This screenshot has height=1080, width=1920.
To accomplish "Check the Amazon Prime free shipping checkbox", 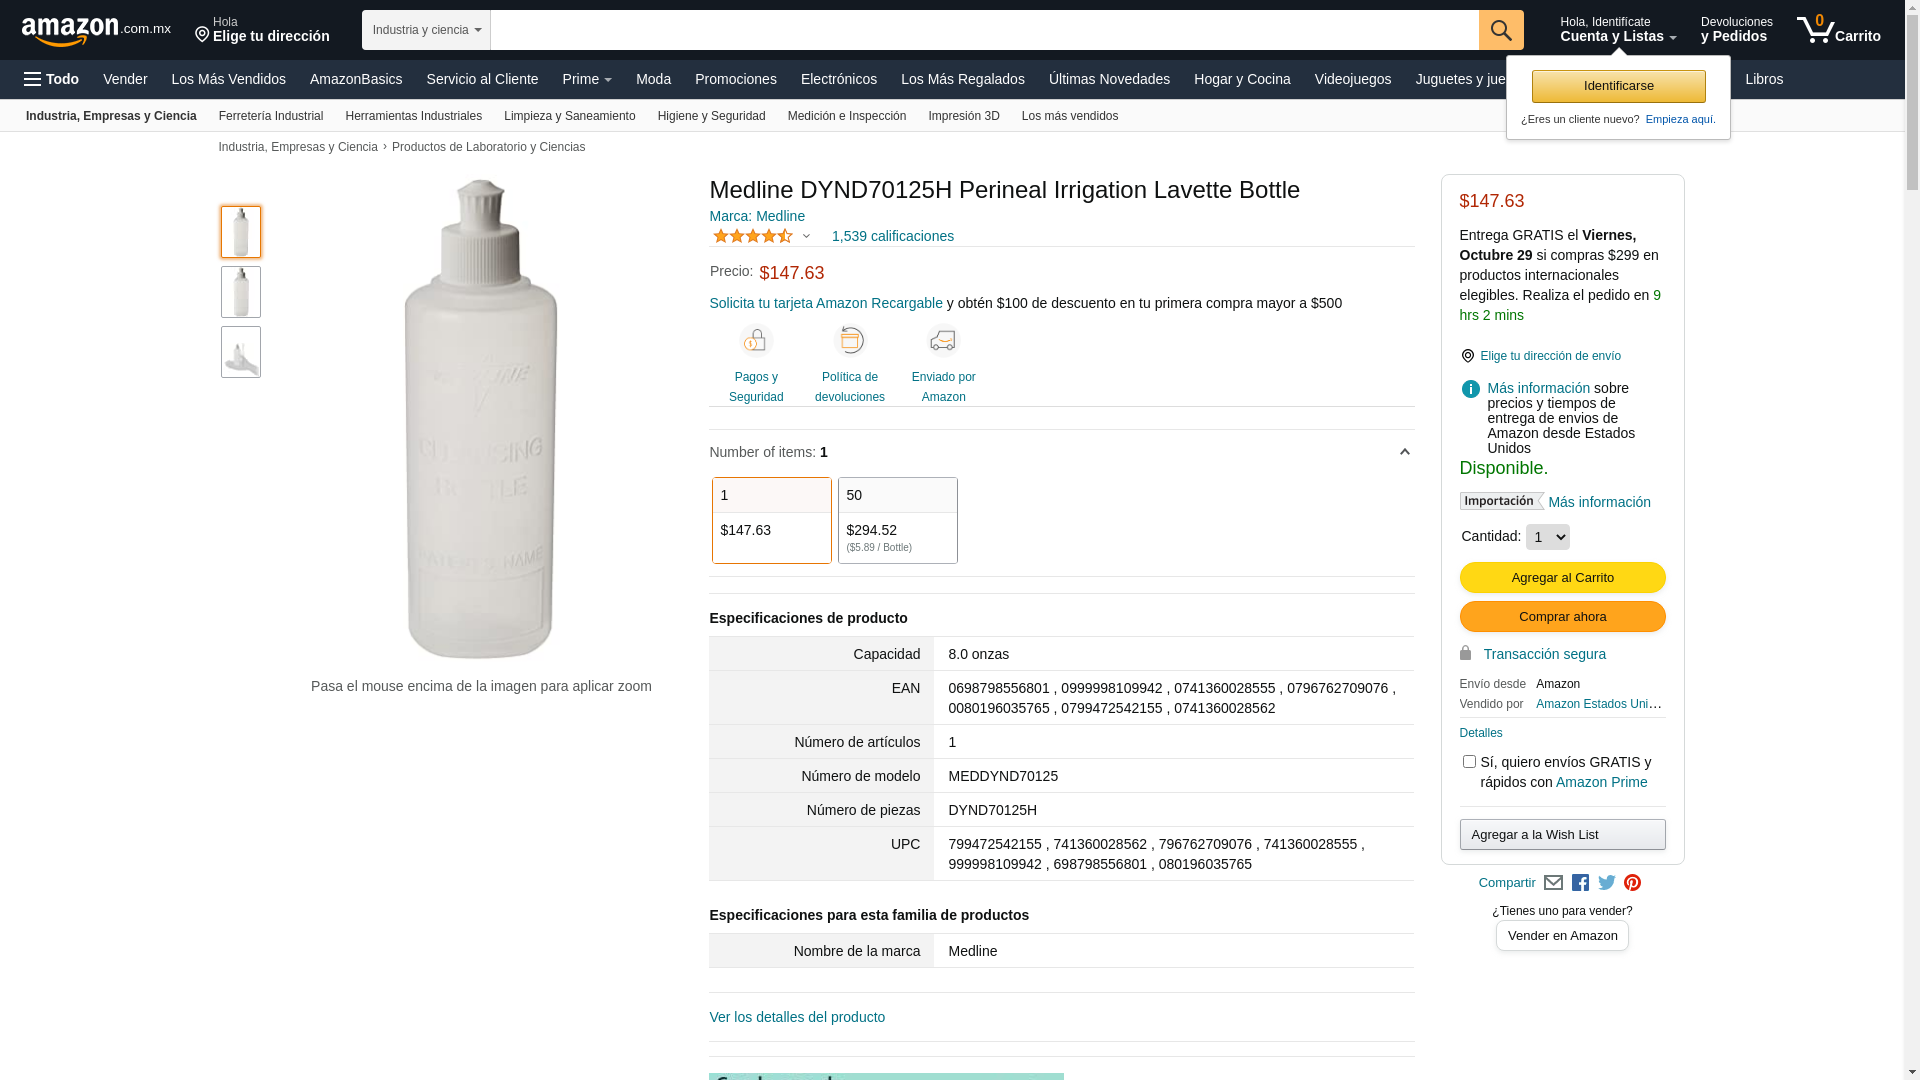I will pyautogui.click(x=1469, y=762).
